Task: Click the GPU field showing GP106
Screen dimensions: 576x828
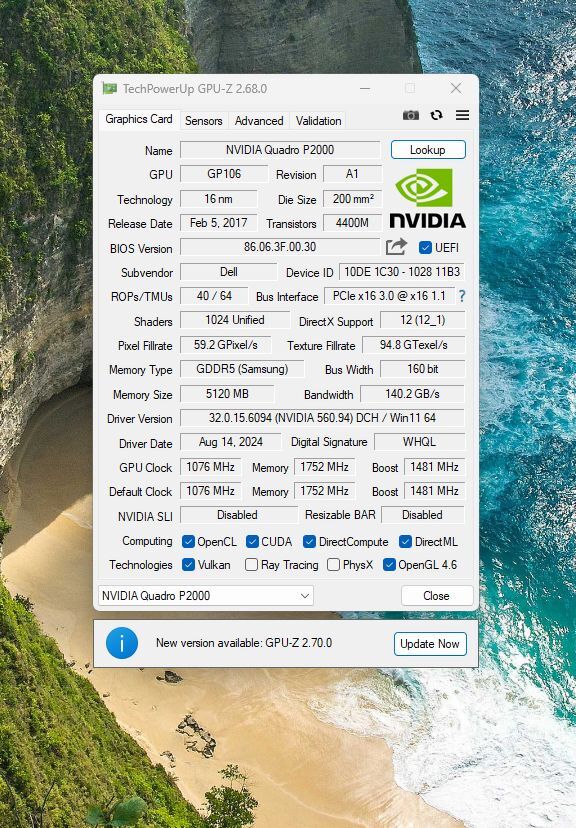Action: click(x=224, y=174)
